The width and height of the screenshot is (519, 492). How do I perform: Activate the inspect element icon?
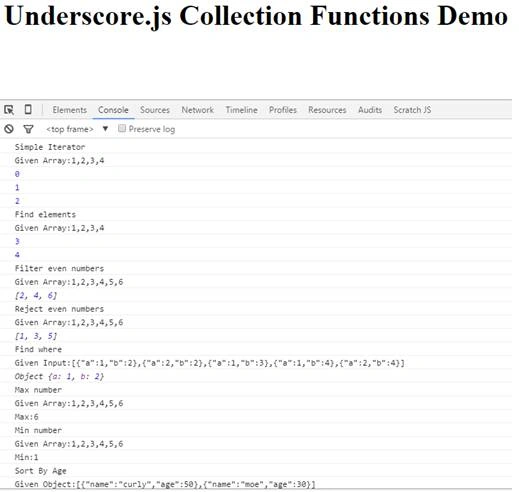[9, 110]
